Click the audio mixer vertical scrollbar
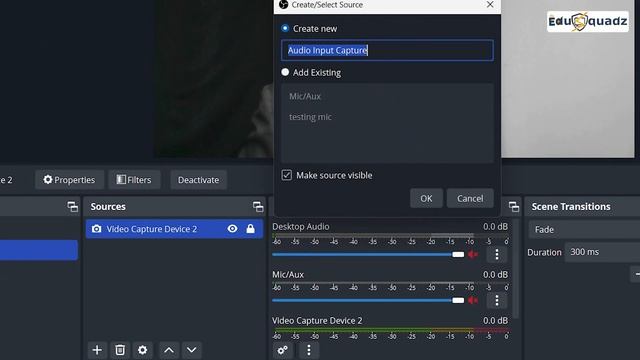Screen dimensions: 640x360 click(x=516, y=269)
